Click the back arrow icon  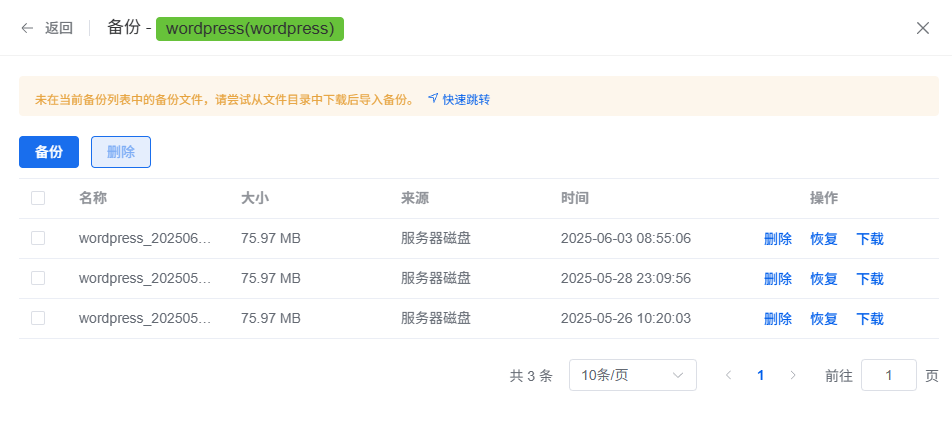27,29
